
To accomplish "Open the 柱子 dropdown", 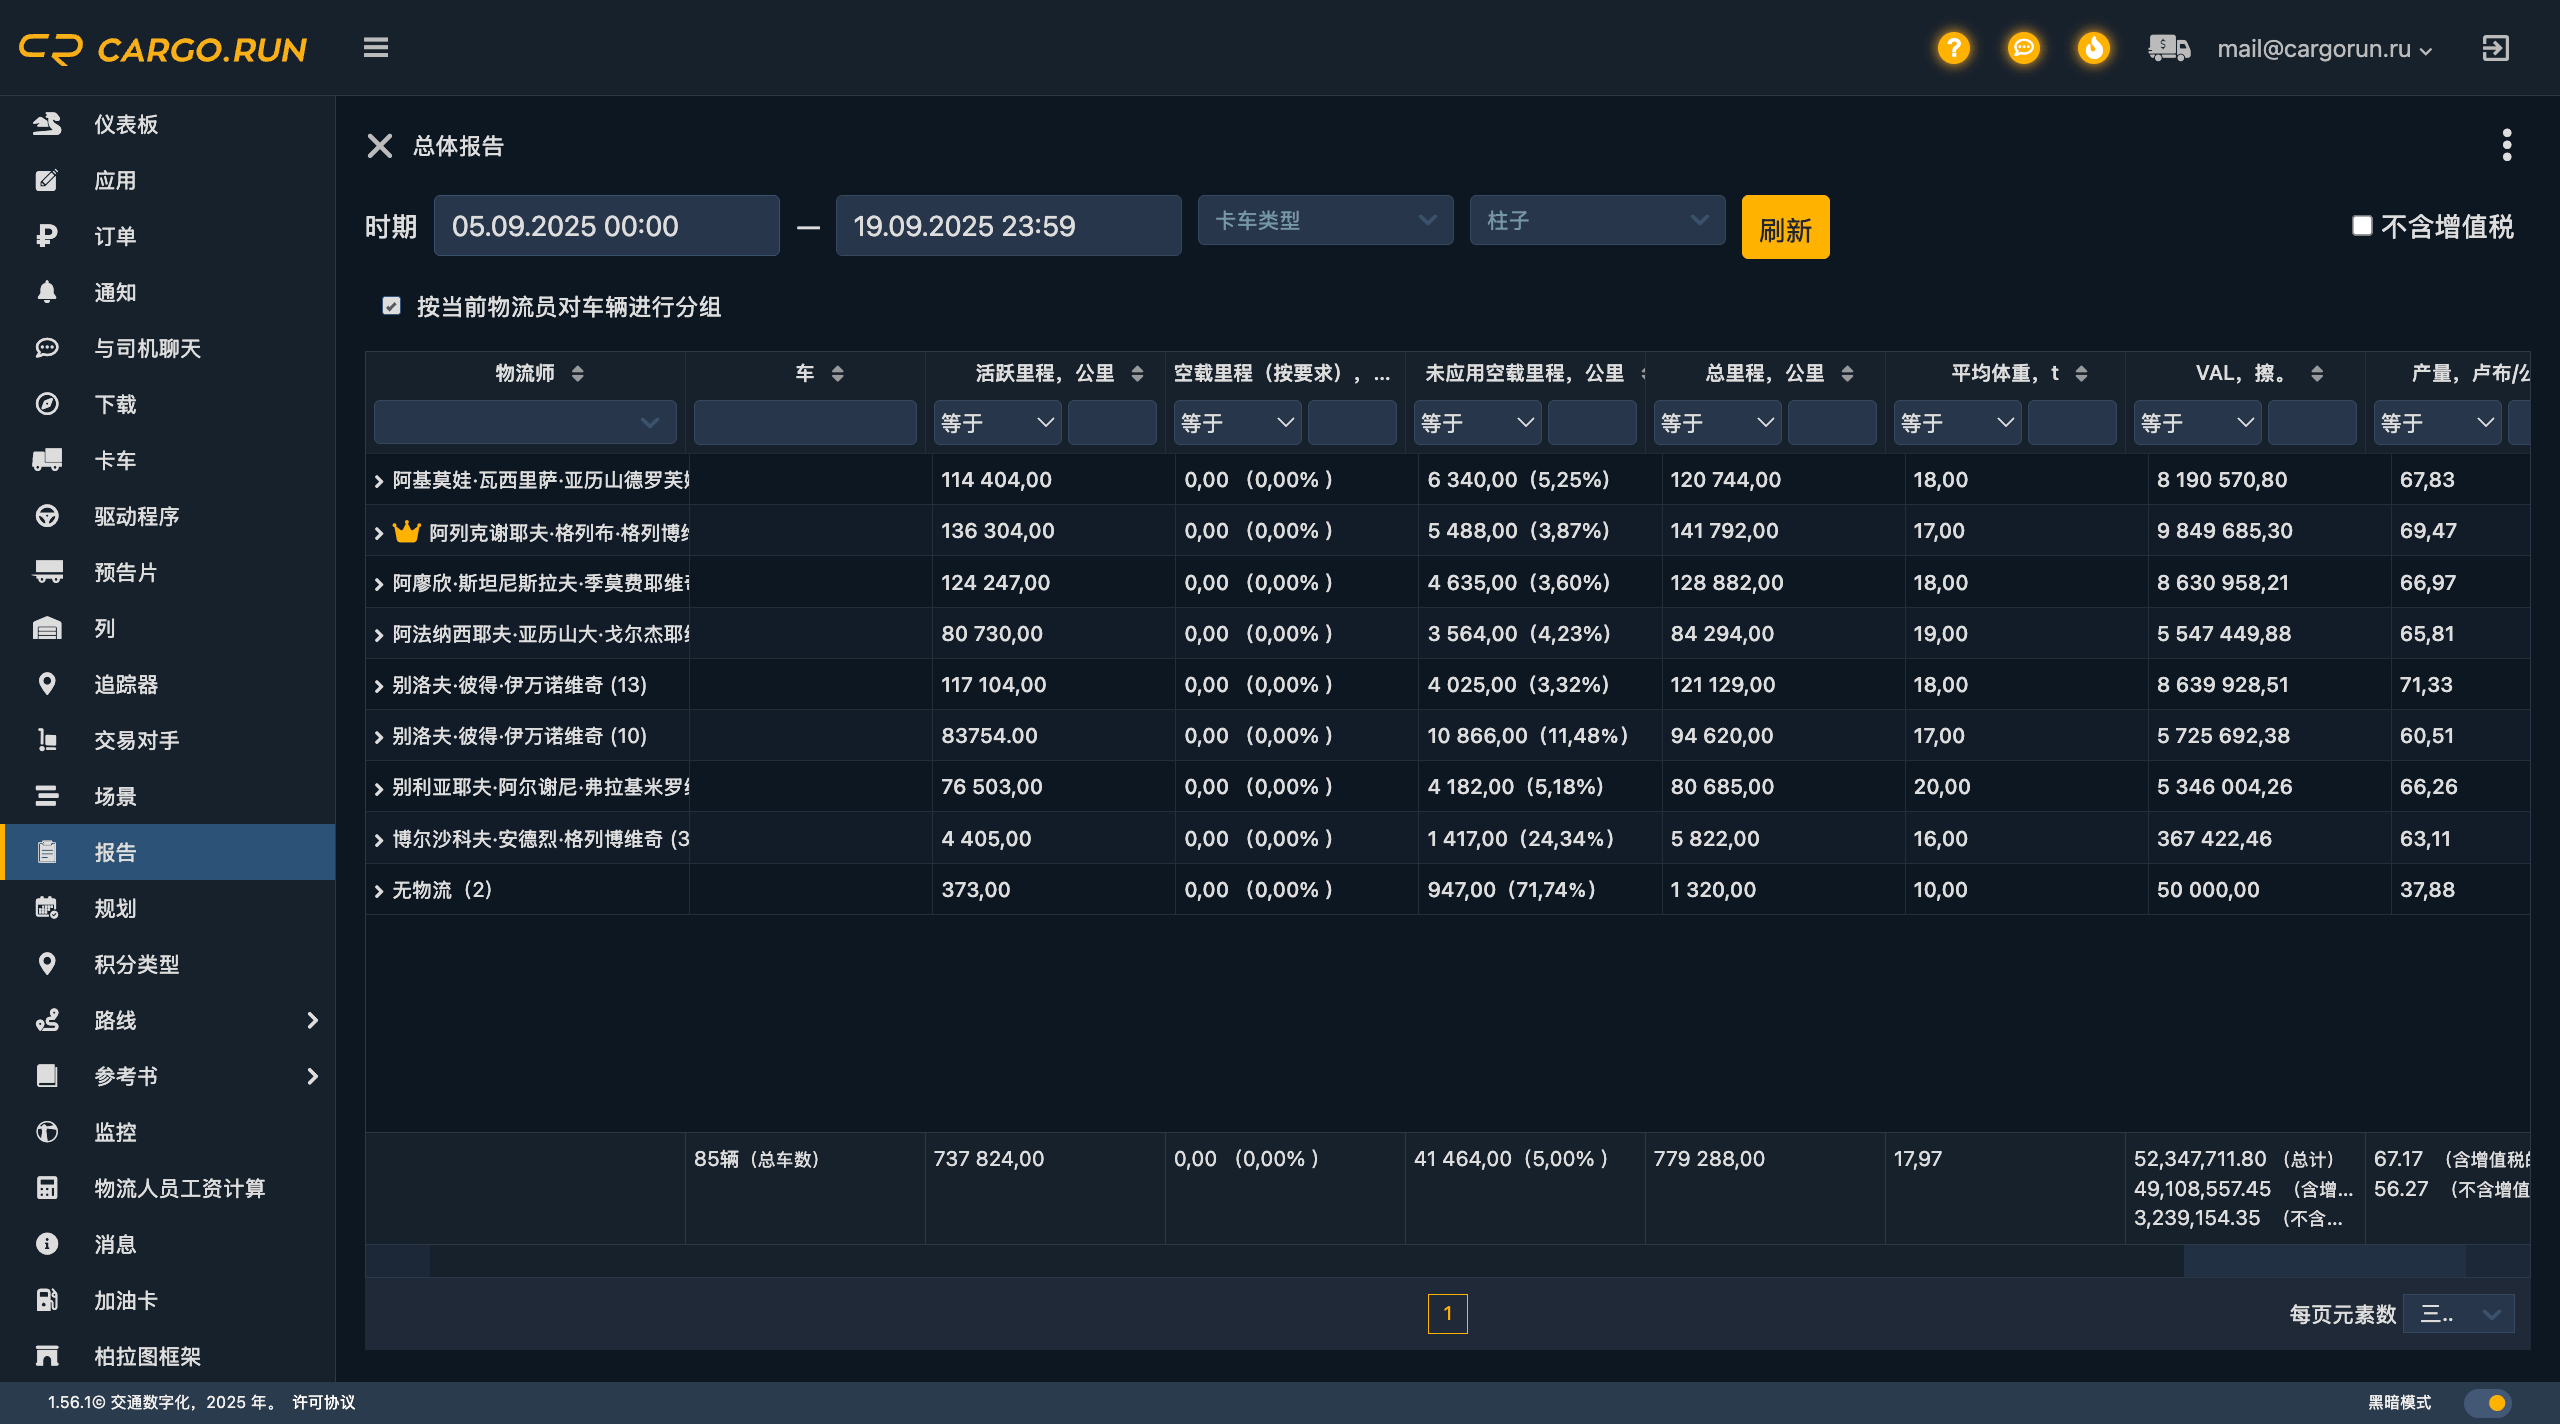I will 1597,220.
